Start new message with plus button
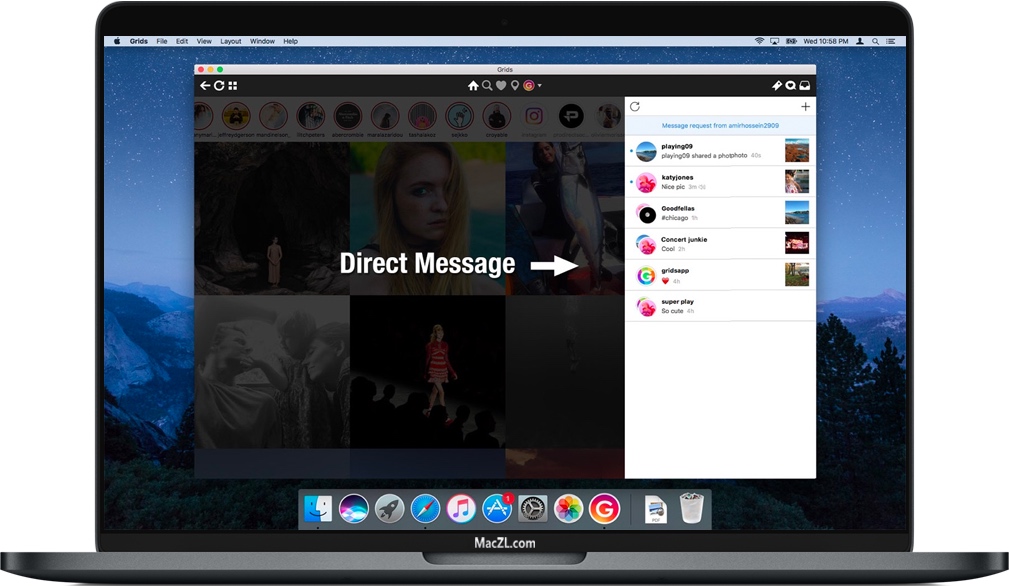1009x586 pixels. (x=805, y=107)
